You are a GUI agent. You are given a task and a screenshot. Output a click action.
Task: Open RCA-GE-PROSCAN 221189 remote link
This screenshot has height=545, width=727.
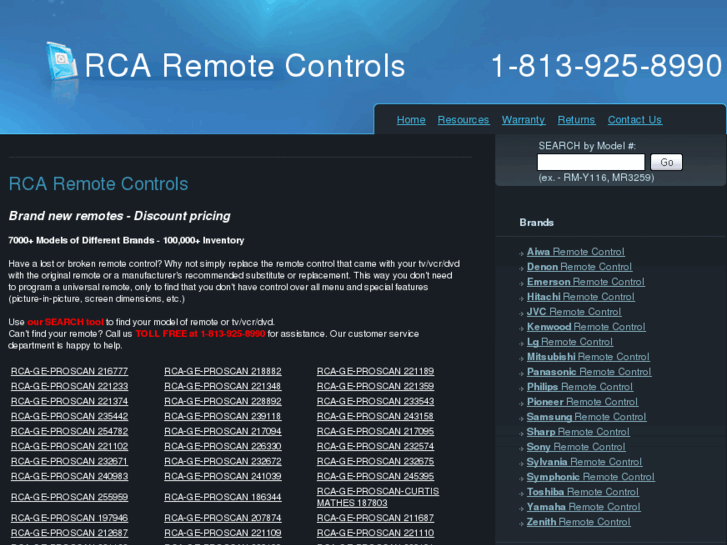tap(376, 371)
